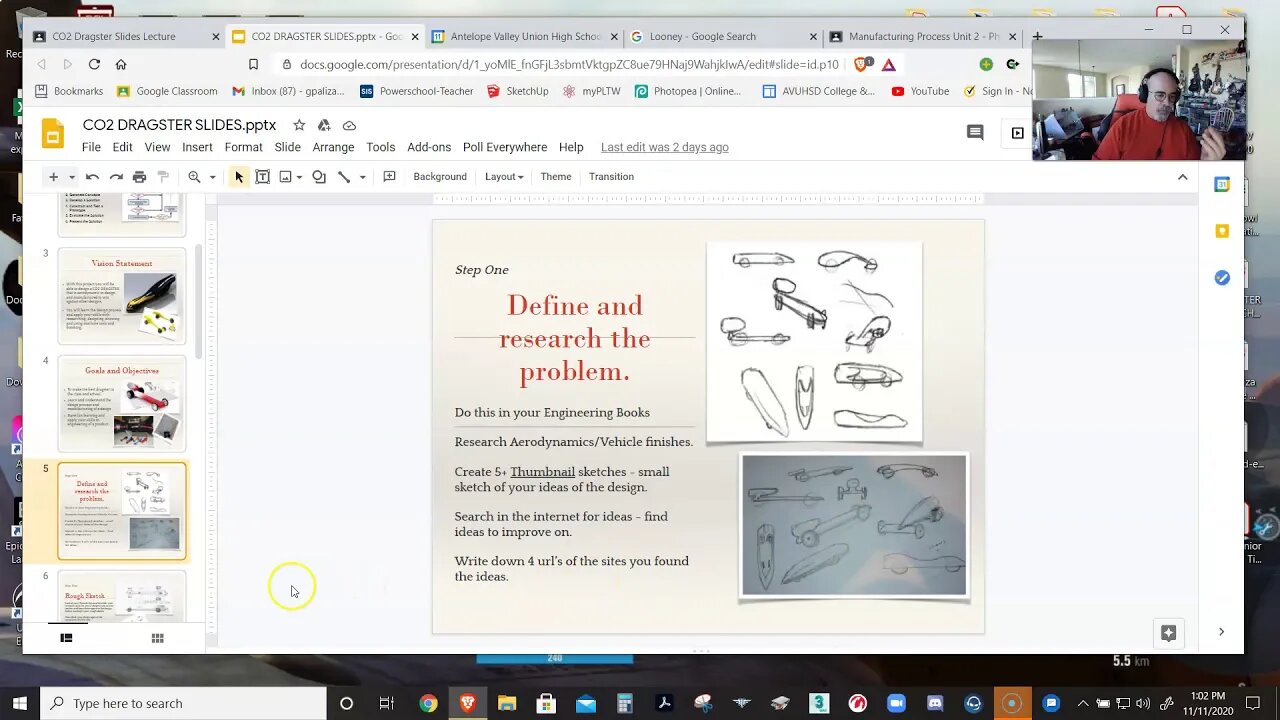The width and height of the screenshot is (1280, 720).
Task: Open Google Calendar side panel icon
Action: [x=1222, y=184]
